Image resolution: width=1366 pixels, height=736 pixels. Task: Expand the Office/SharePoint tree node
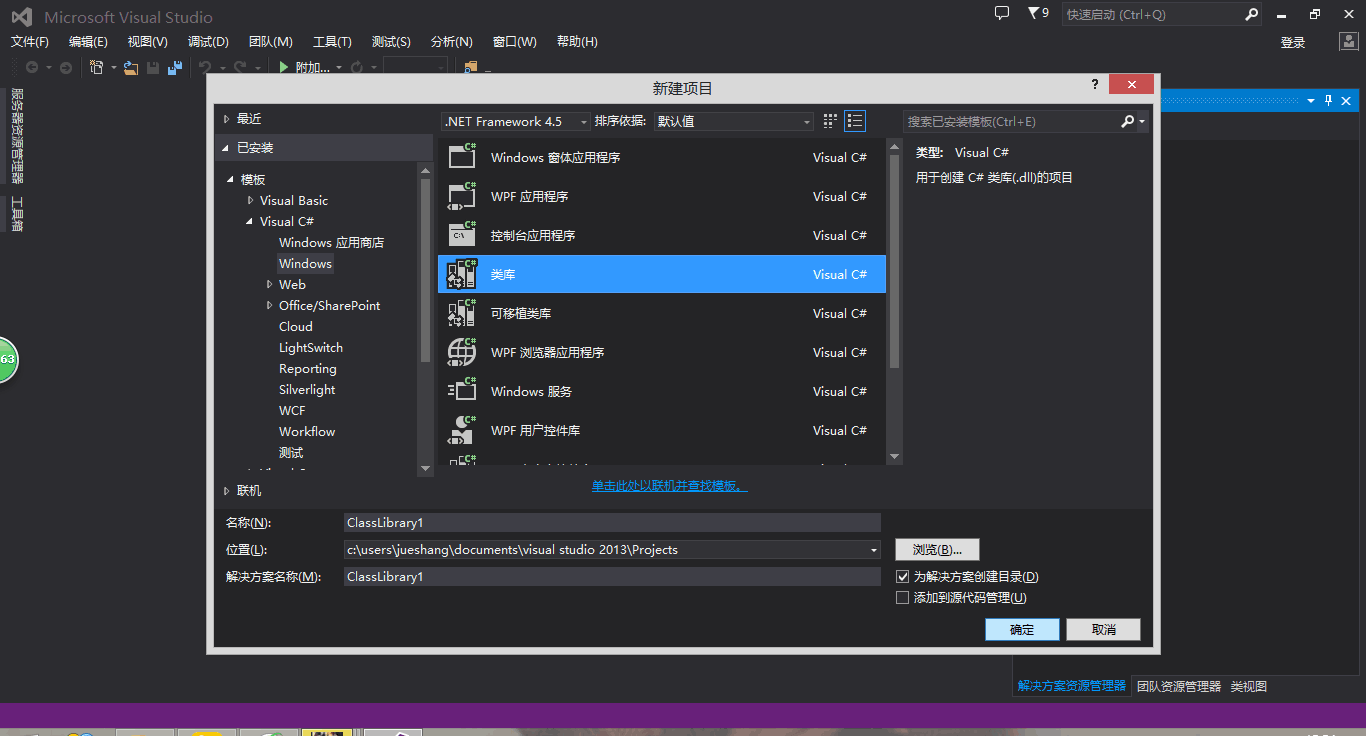pyautogui.click(x=270, y=305)
